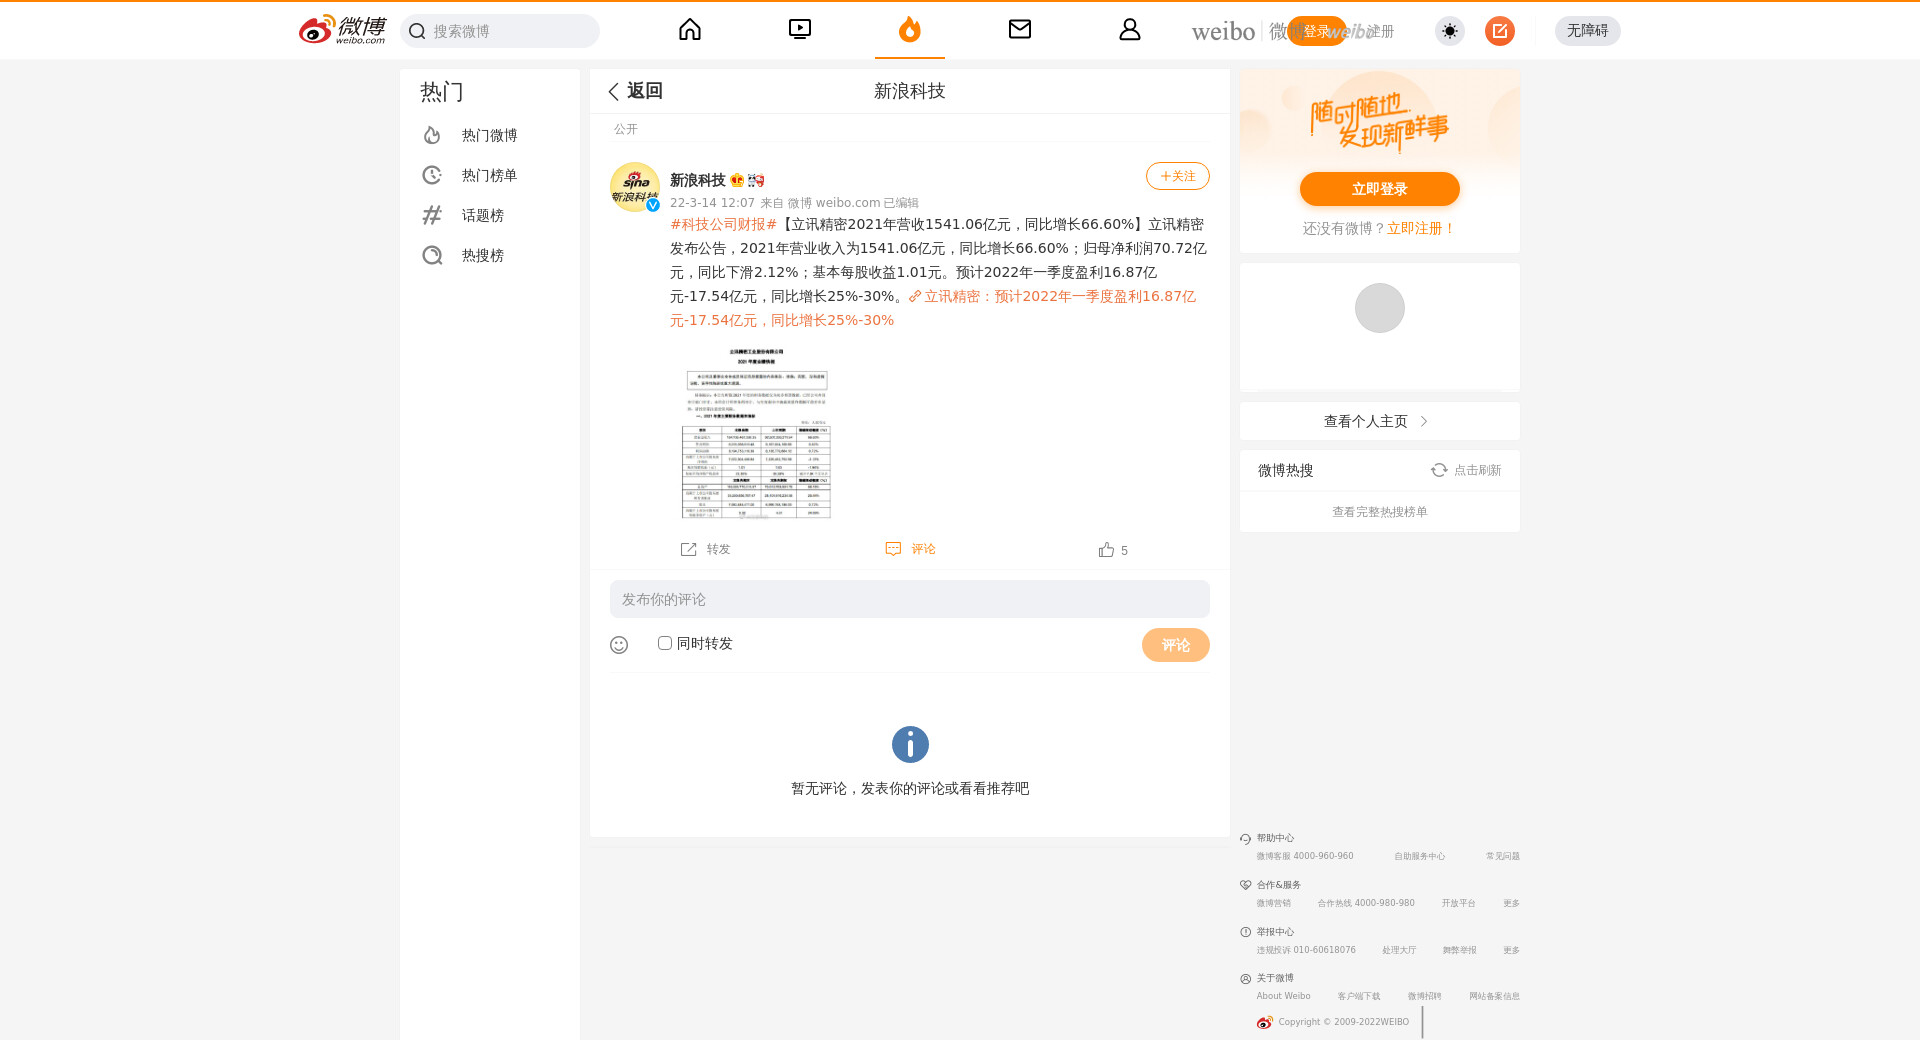The image size is (1920, 1040).
Task: Click the 无障碍 accessibility button
Action: coord(1587,31)
